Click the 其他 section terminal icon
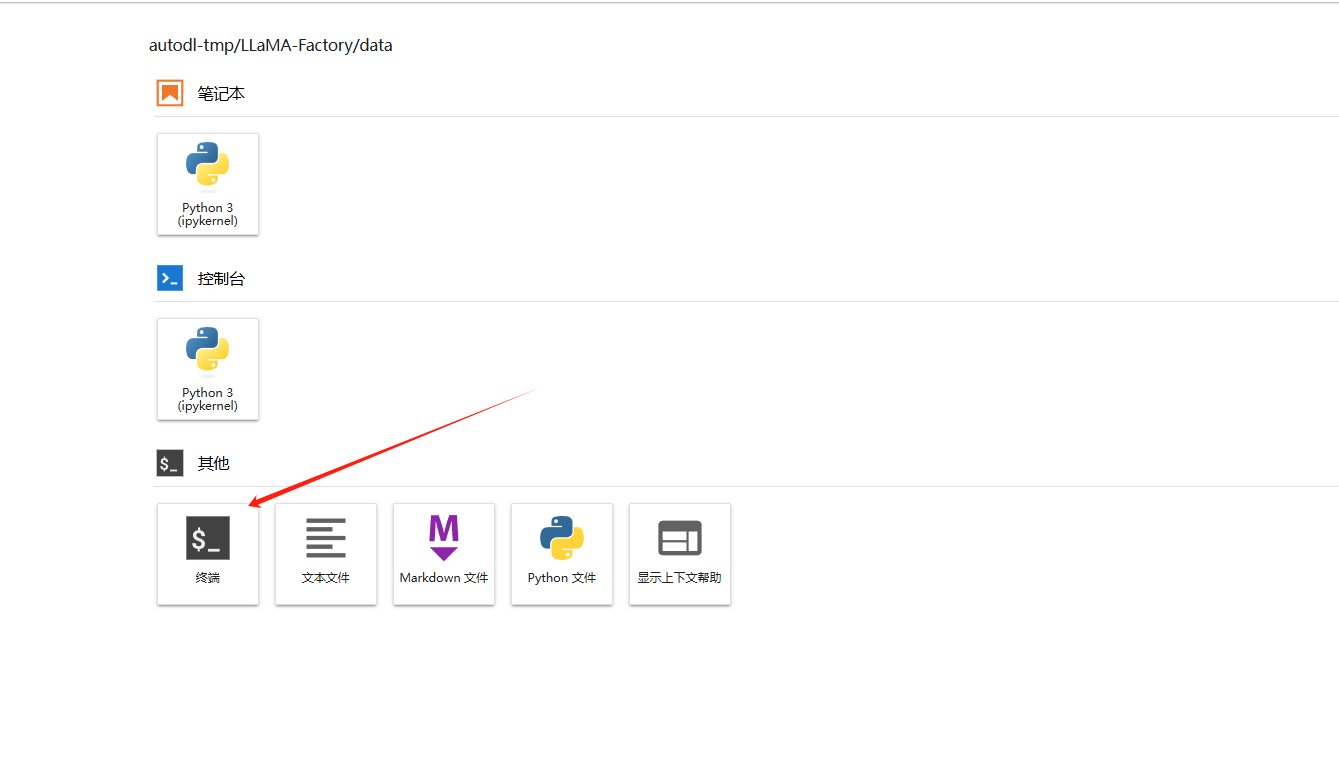 170,463
